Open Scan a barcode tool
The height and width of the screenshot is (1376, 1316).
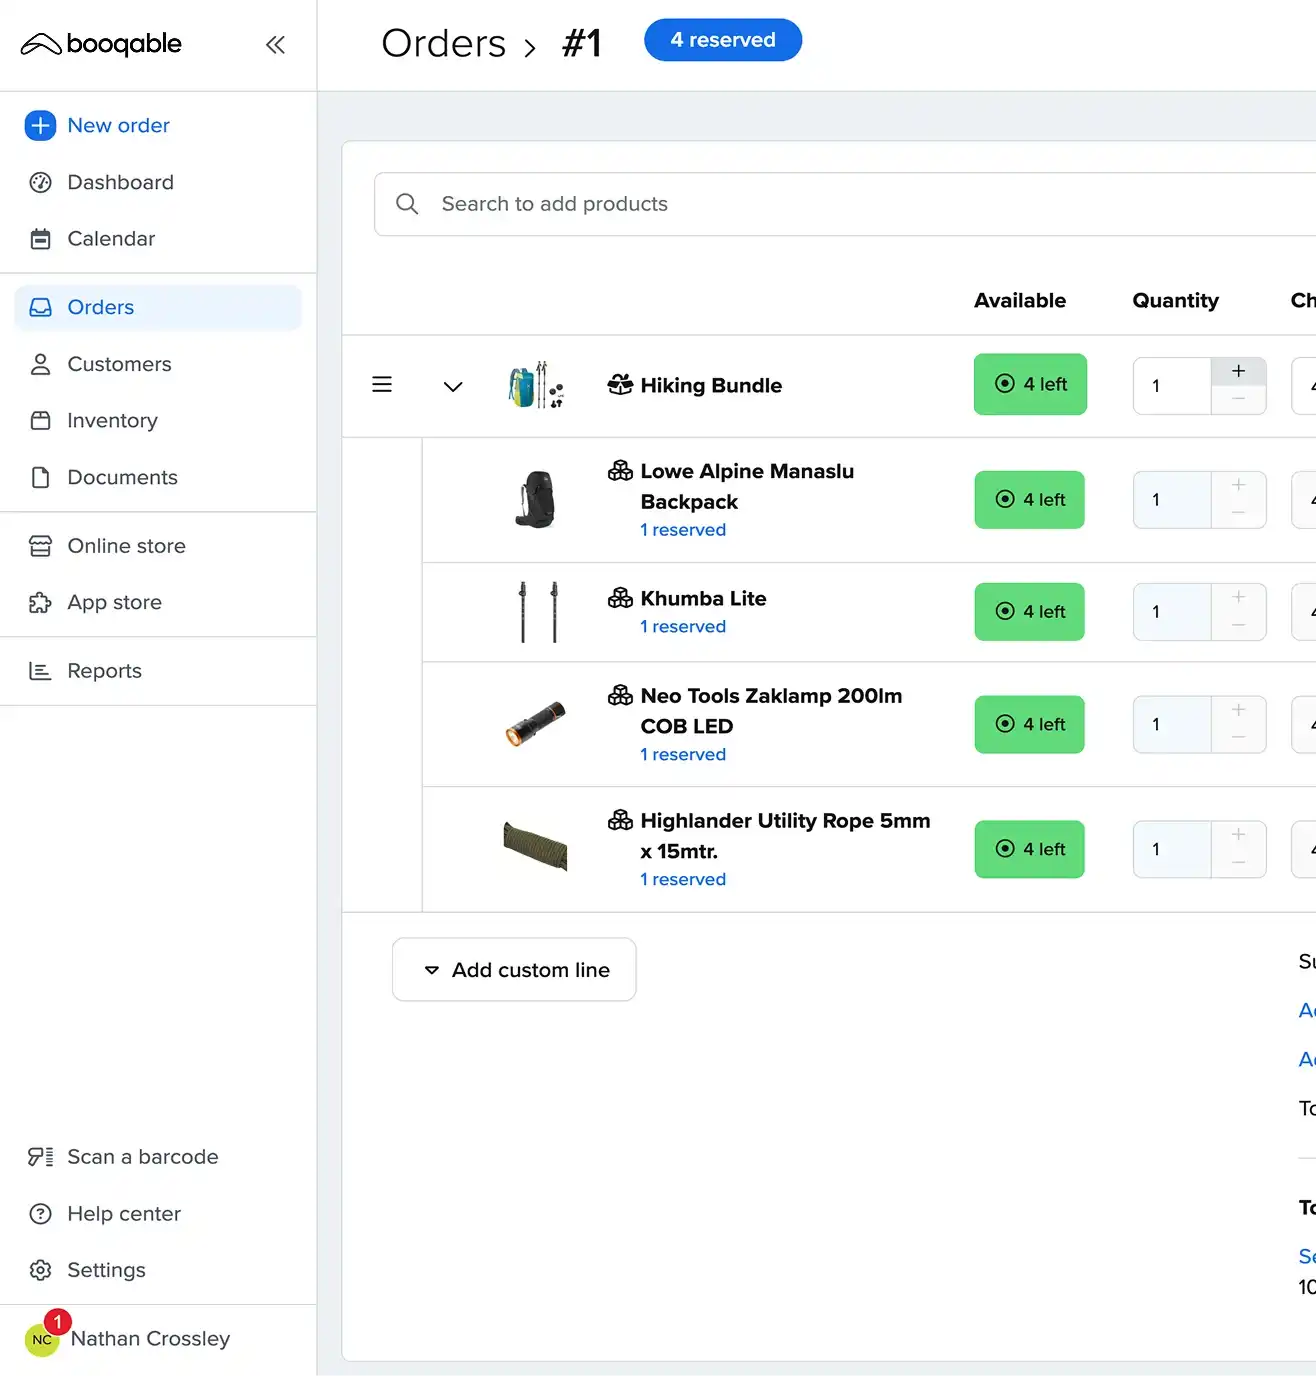(142, 1157)
